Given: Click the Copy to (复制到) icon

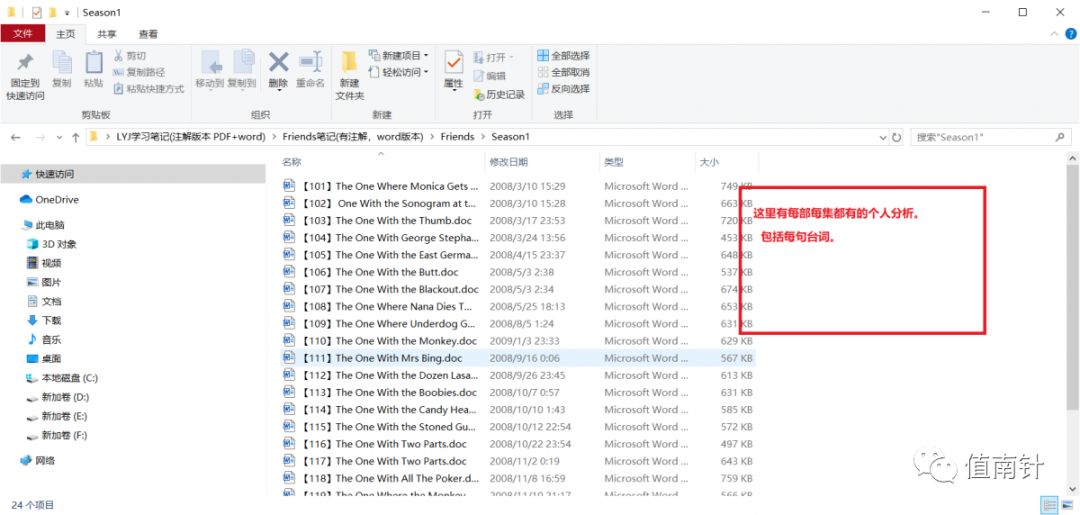Looking at the screenshot, I should pyautogui.click(x=242, y=63).
